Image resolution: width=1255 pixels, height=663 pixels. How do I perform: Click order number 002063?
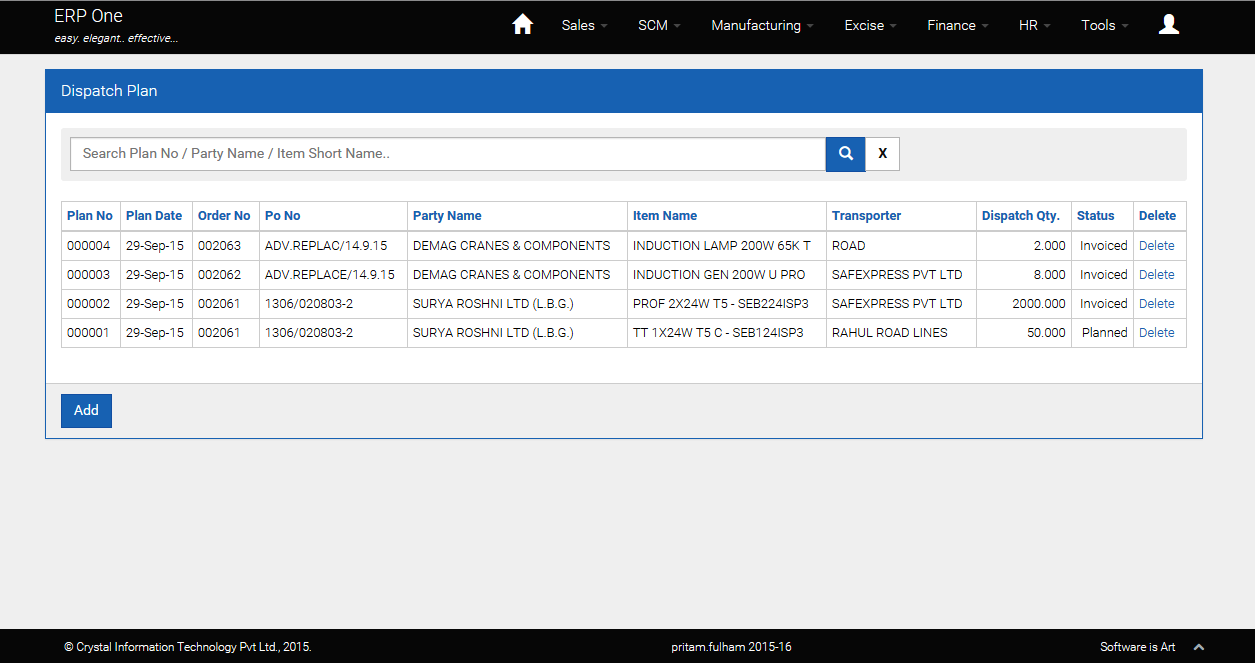coord(219,246)
